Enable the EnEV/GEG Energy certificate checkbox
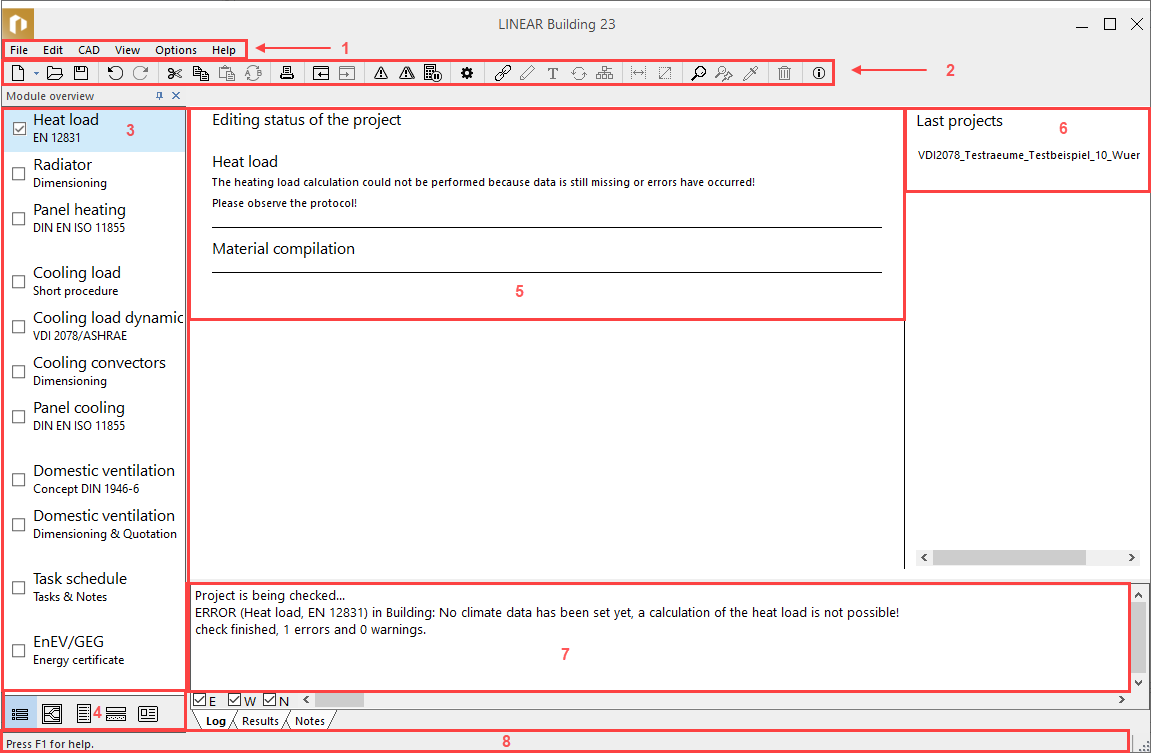Viewport: 1151px width, 754px height. point(19,650)
